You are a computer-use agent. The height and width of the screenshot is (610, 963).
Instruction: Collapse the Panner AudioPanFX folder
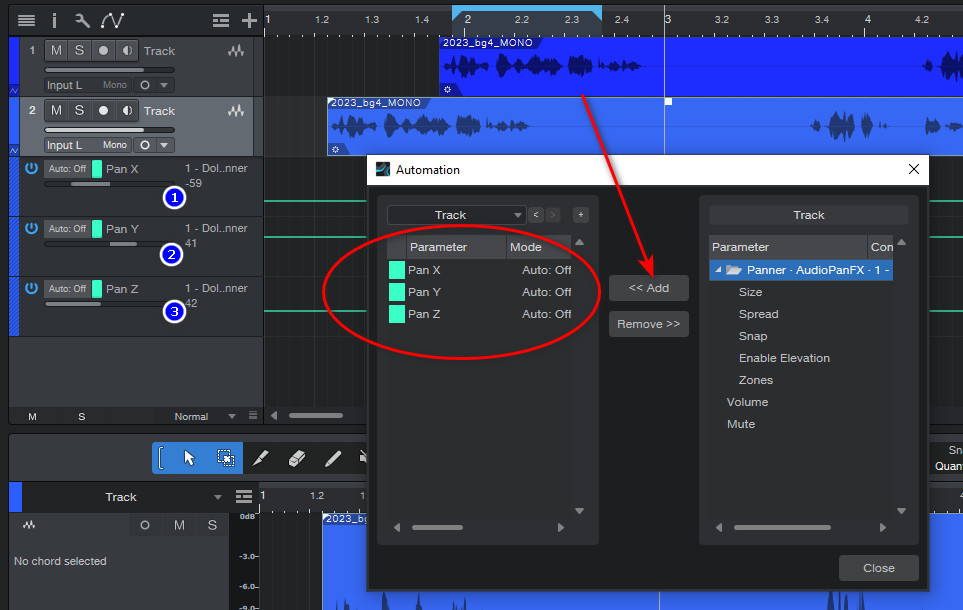[x=718, y=270]
